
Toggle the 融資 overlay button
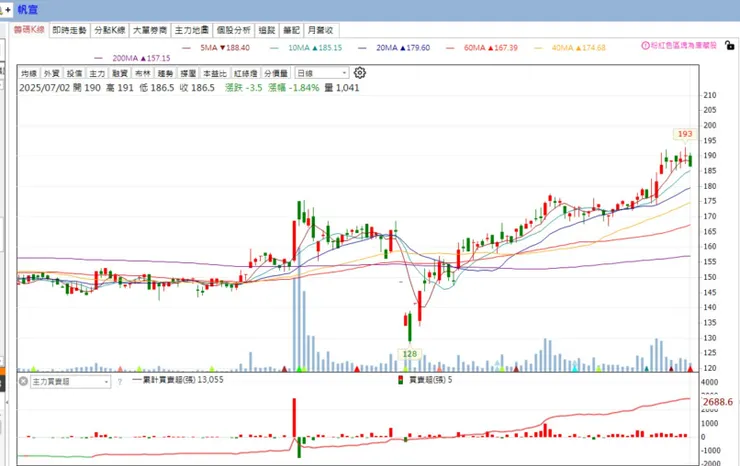tap(119, 73)
